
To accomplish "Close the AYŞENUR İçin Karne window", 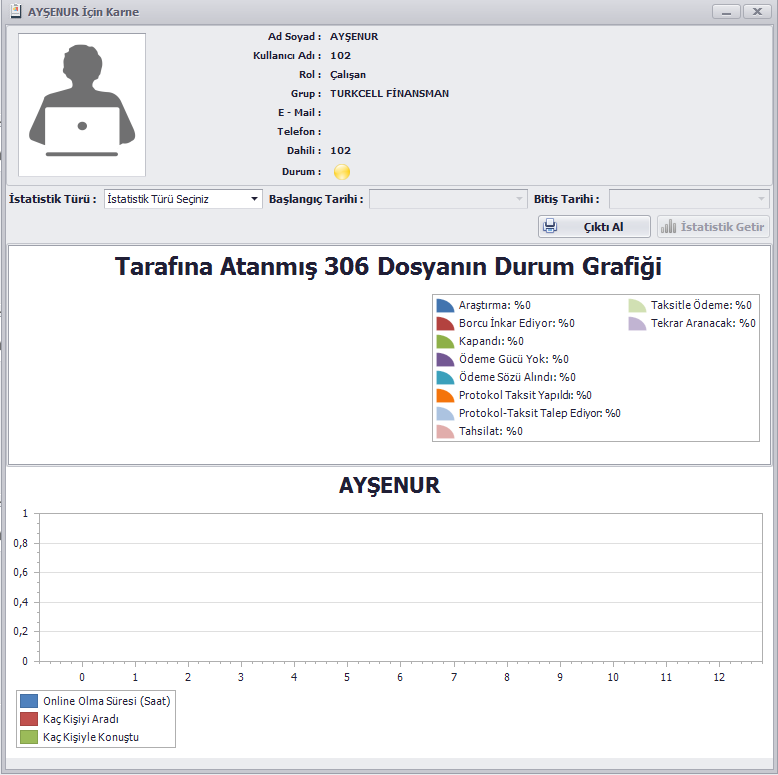I will 757,11.
